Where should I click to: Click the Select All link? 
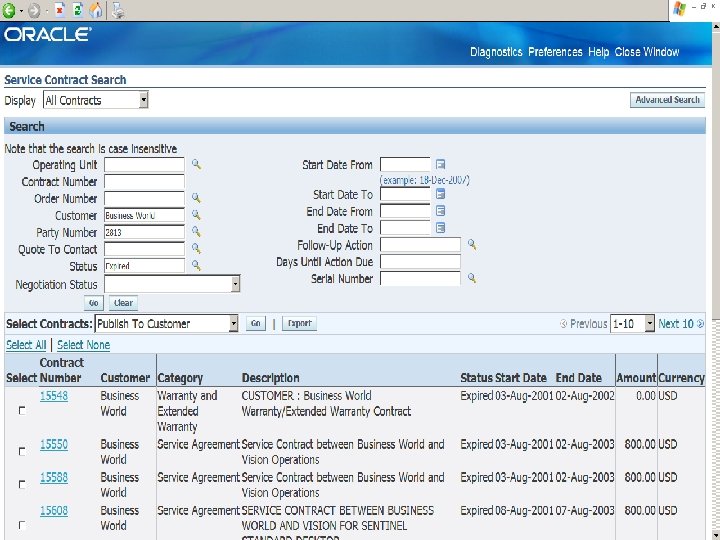click(x=26, y=345)
